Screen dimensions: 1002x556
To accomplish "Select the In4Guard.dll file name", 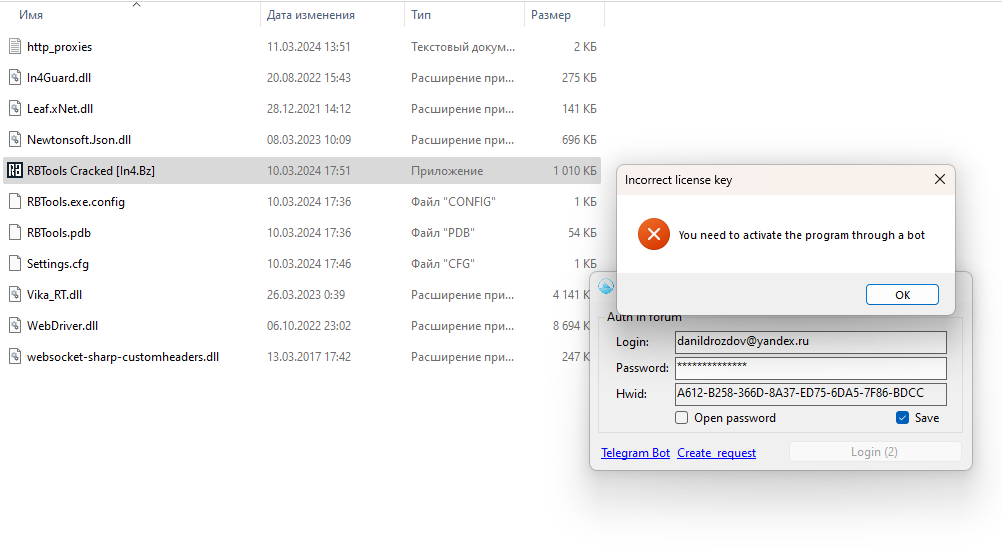I will tap(59, 77).
